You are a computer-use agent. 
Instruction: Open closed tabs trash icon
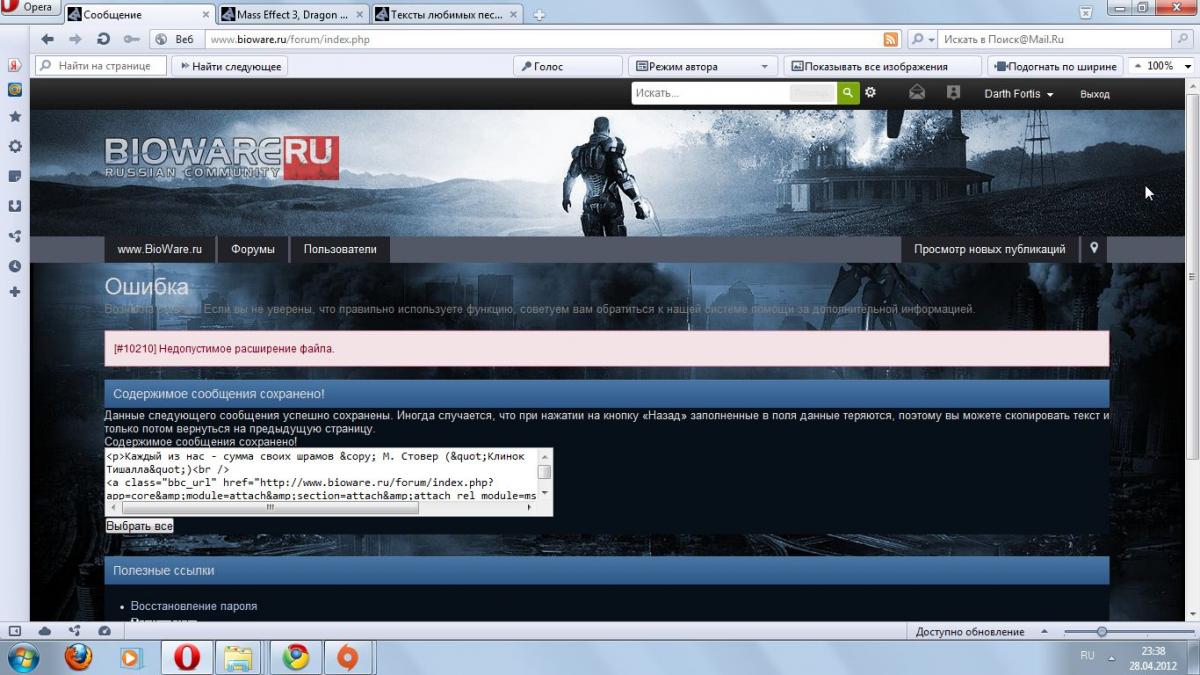(1085, 13)
